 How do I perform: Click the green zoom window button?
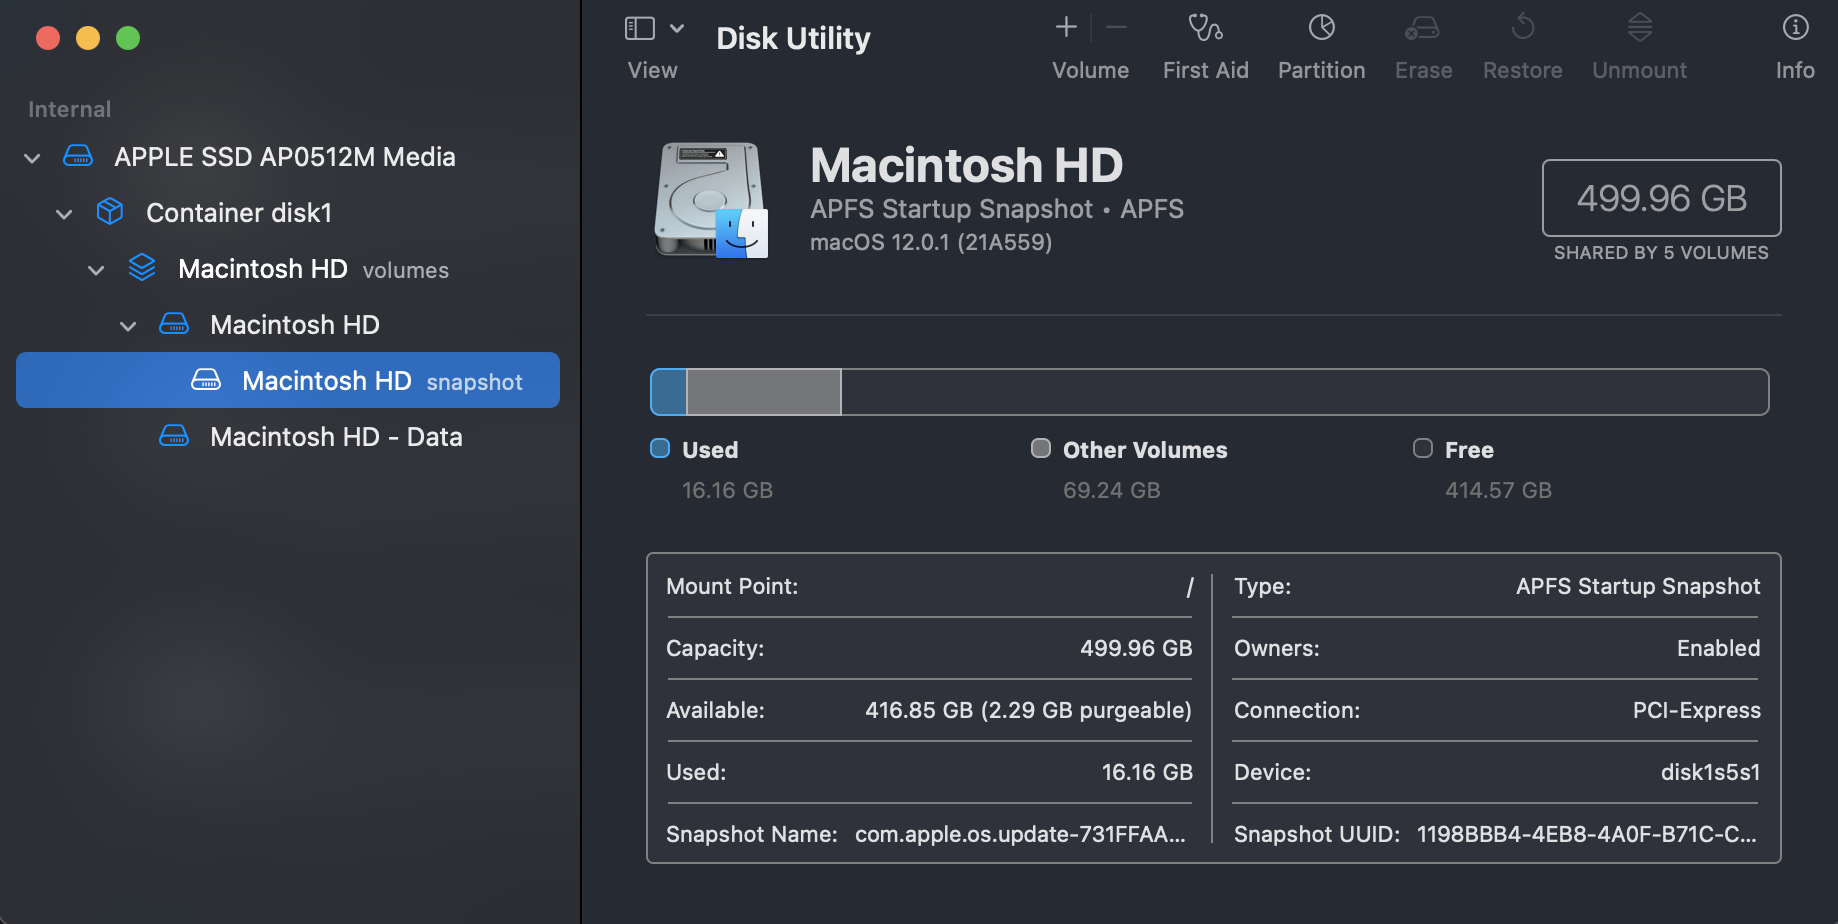coord(128,38)
